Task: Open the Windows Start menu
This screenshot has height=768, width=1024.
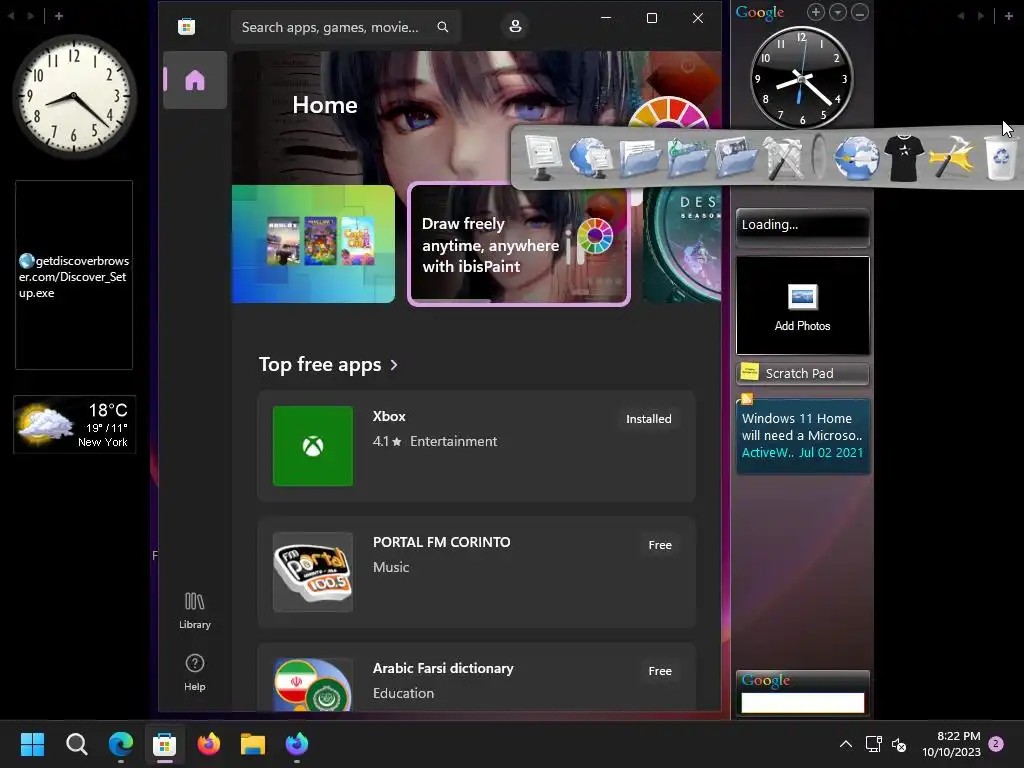Action: [32, 744]
